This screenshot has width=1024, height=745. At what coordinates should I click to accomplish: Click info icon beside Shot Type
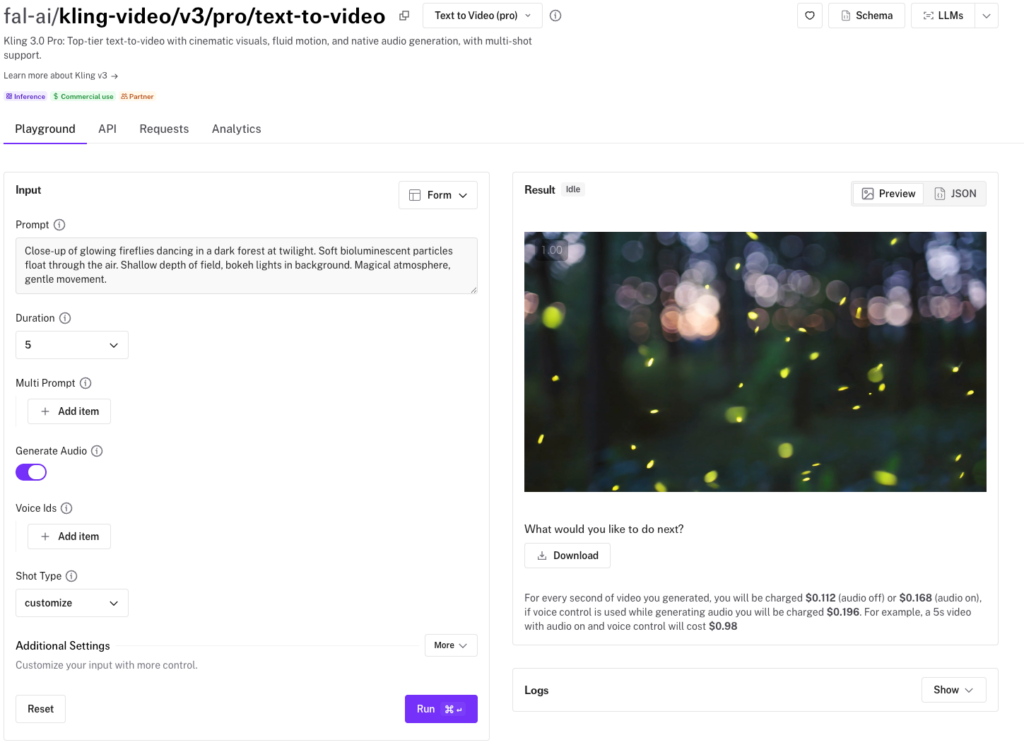click(71, 576)
